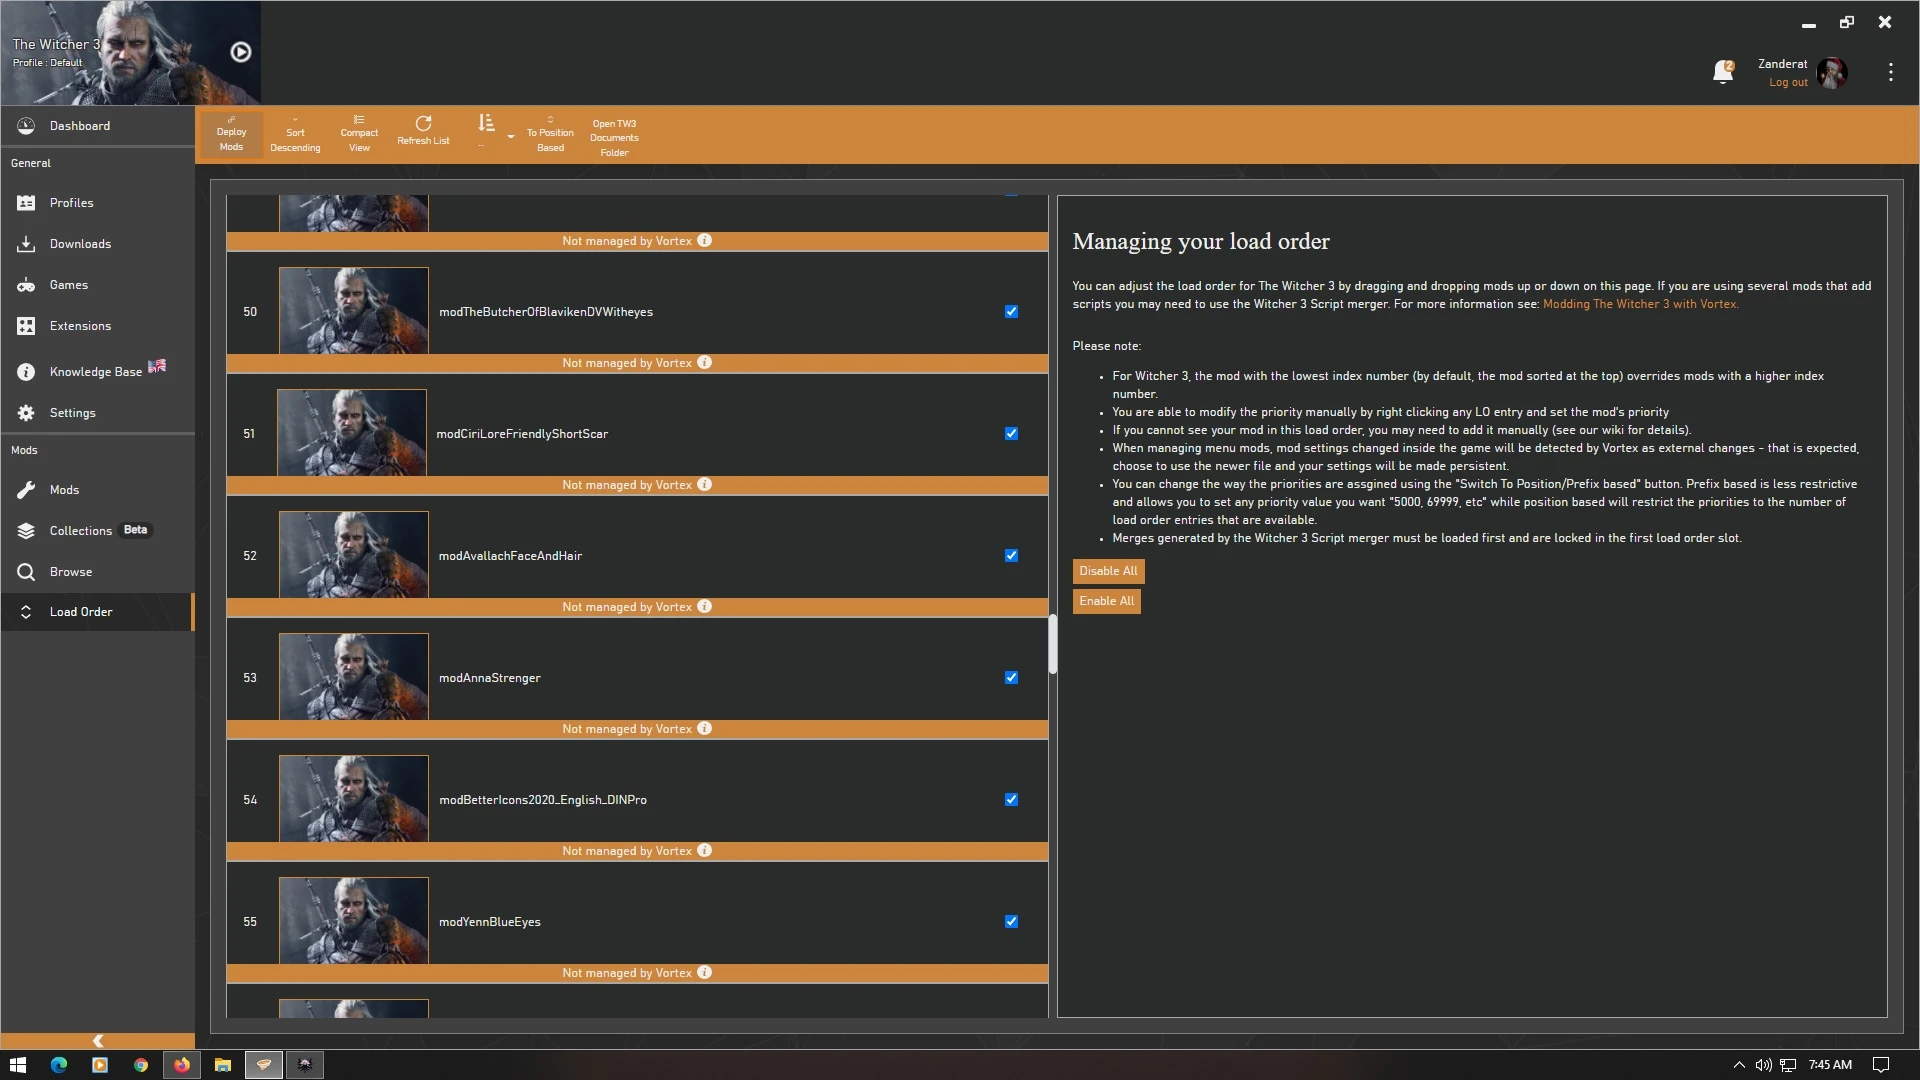This screenshot has width=1920, height=1080.
Task: Collapse the sidebar with chevron
Action: click(x=97, y=1041)
